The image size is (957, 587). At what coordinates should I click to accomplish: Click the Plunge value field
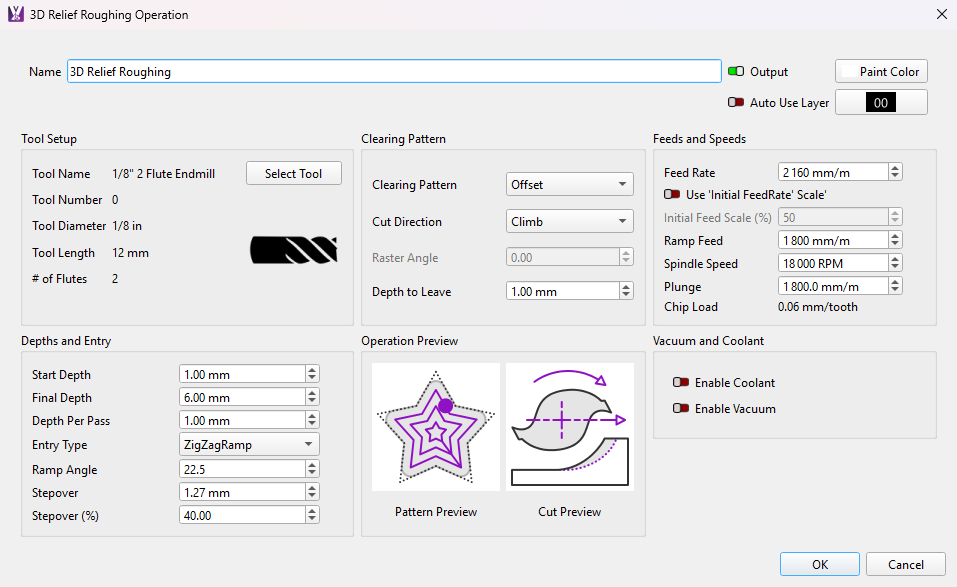(833, 286)
